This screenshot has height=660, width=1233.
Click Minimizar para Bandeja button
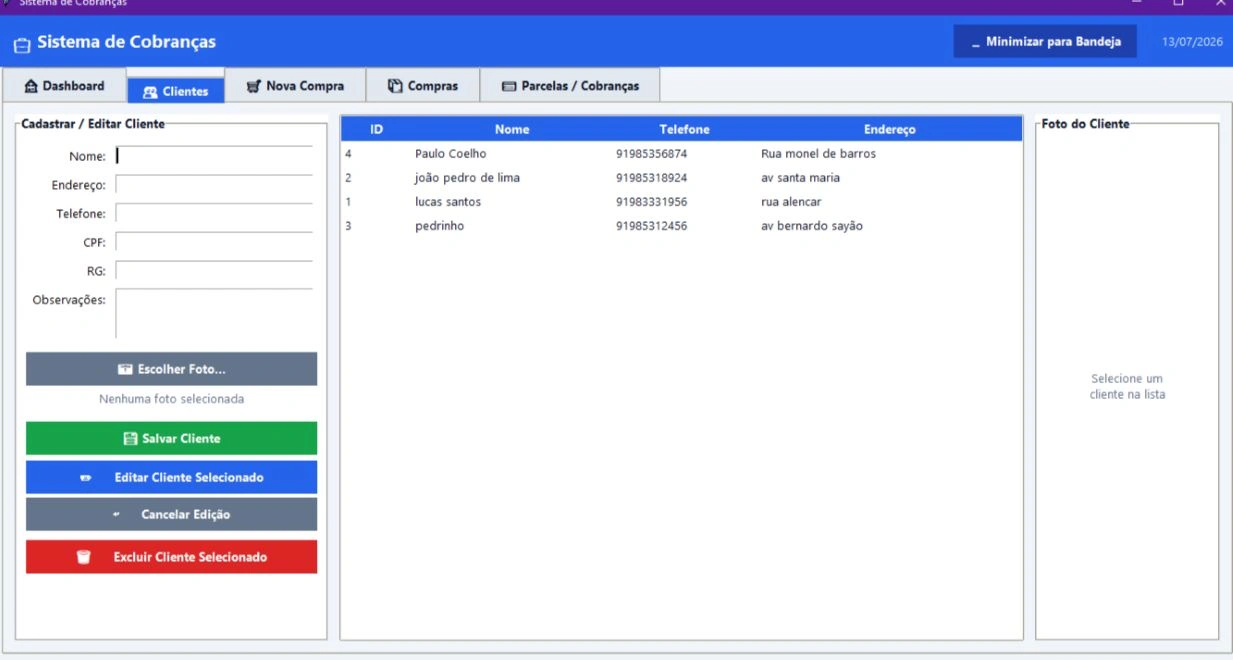point(1045,42)
